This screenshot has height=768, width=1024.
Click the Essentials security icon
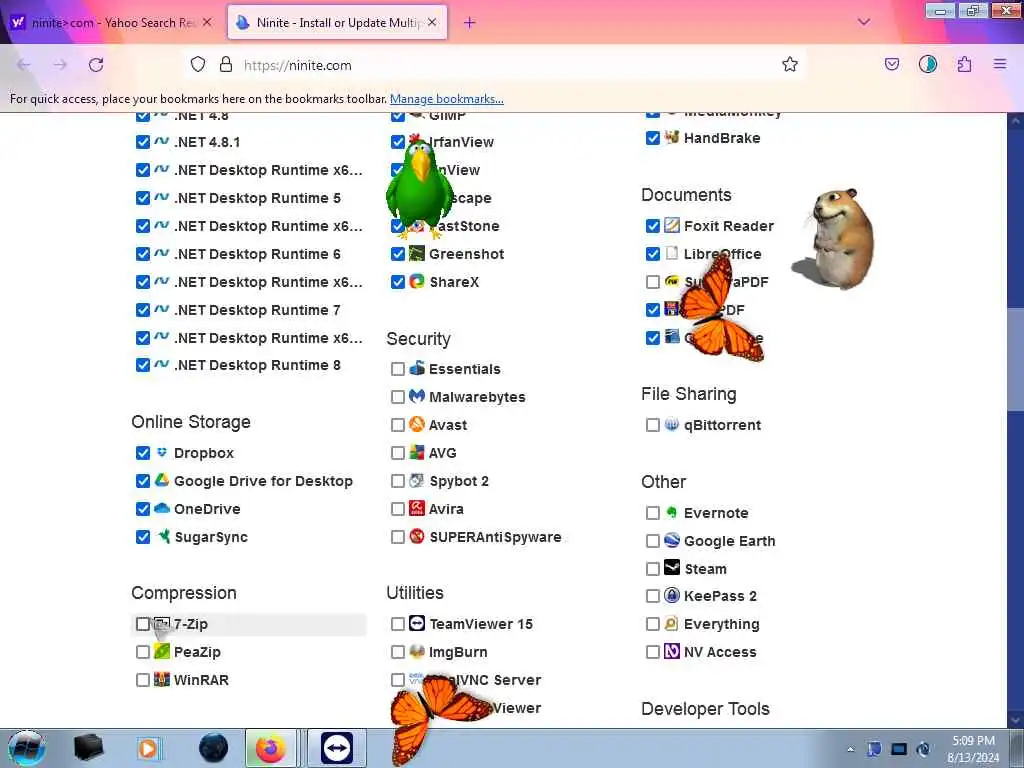click(417, 368)
